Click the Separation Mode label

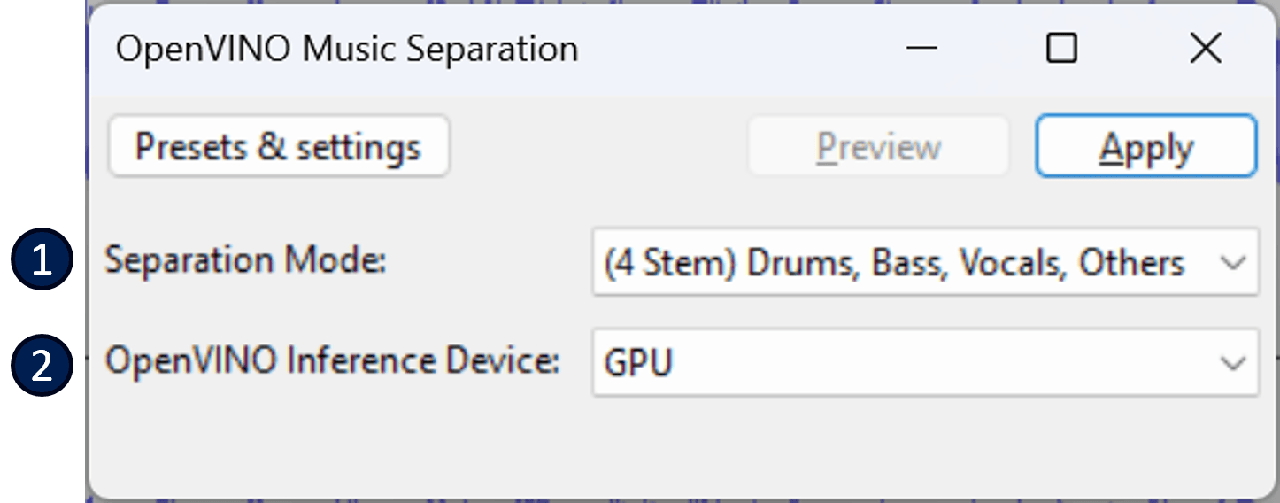(245, 261)
